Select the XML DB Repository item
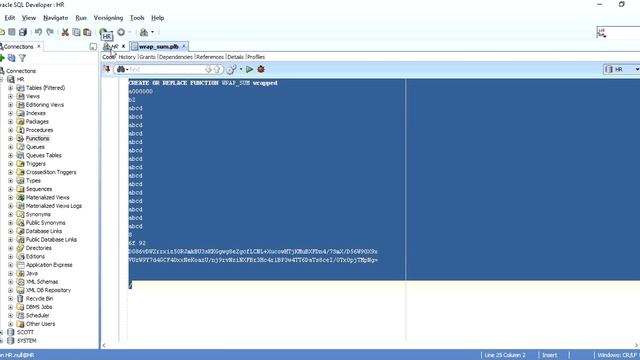 pyautogui.click(x=48, y=290)
